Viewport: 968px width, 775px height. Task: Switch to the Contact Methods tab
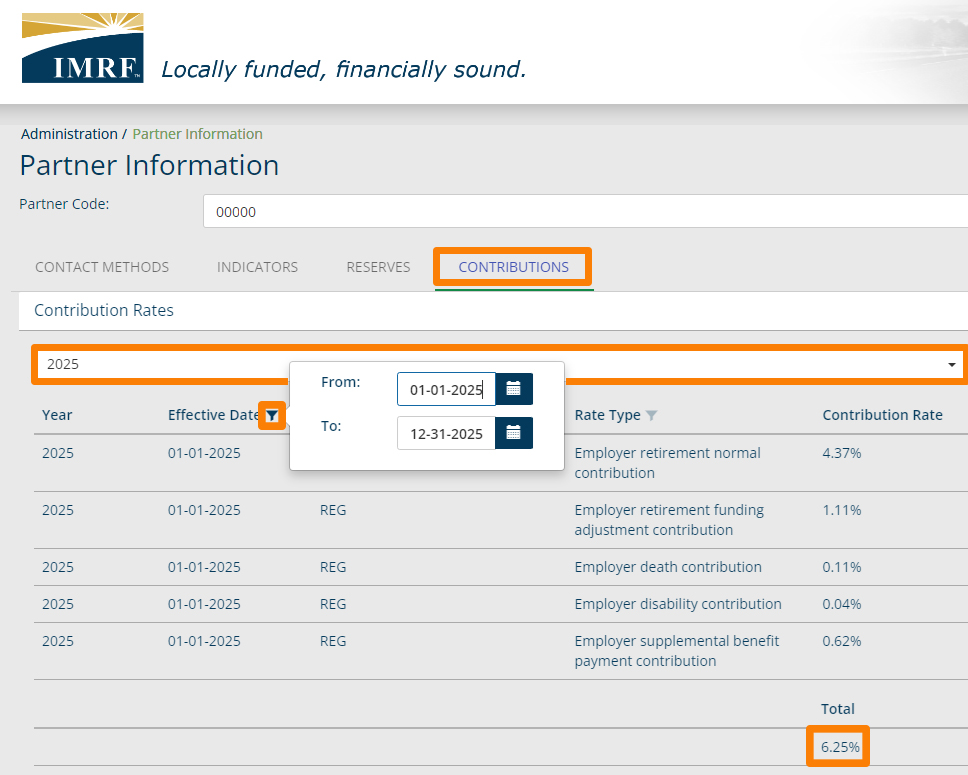click(102, 267)
